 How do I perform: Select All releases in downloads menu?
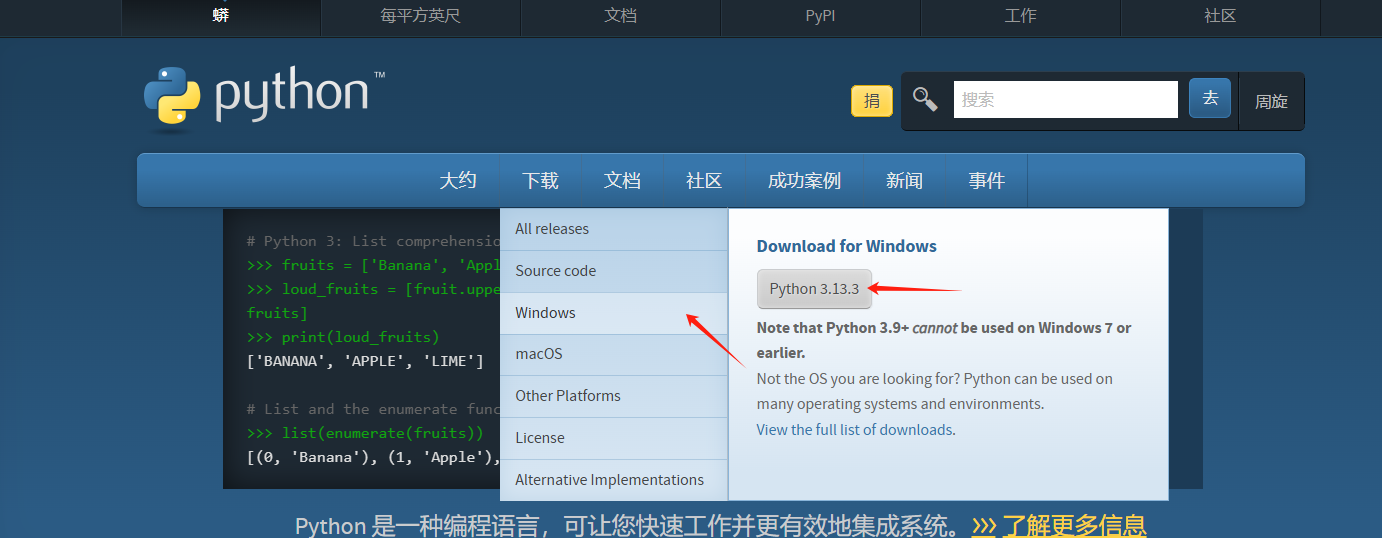pyautogui.click(x=614, y=229)
